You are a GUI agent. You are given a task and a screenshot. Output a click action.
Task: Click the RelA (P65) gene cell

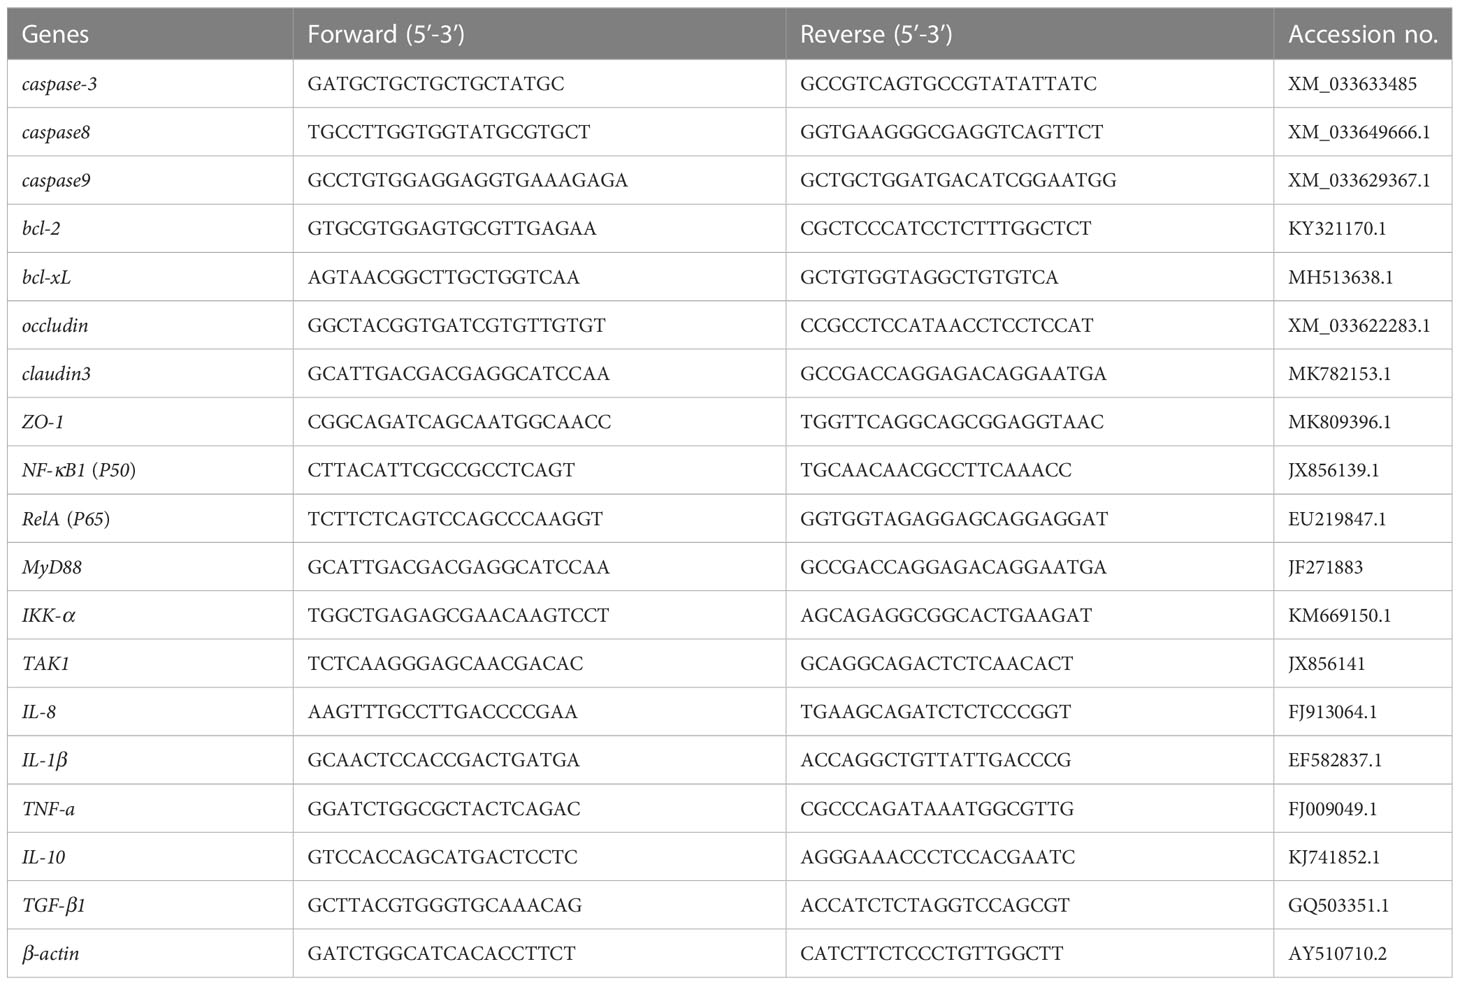click(66, 519)
